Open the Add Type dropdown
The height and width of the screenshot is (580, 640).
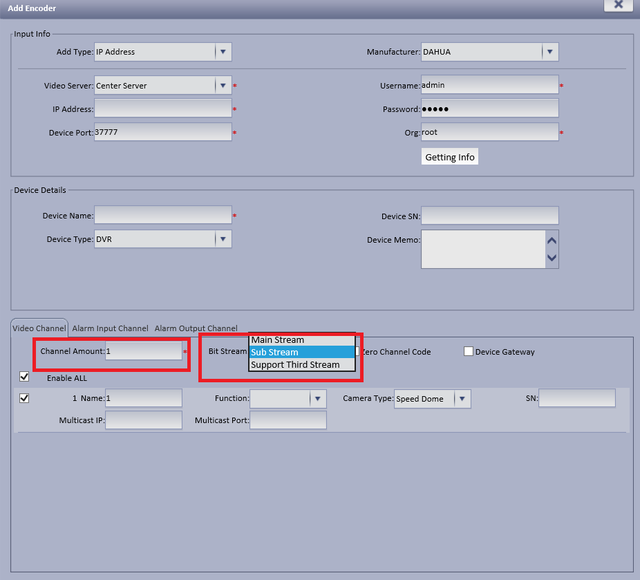[163, 52]
